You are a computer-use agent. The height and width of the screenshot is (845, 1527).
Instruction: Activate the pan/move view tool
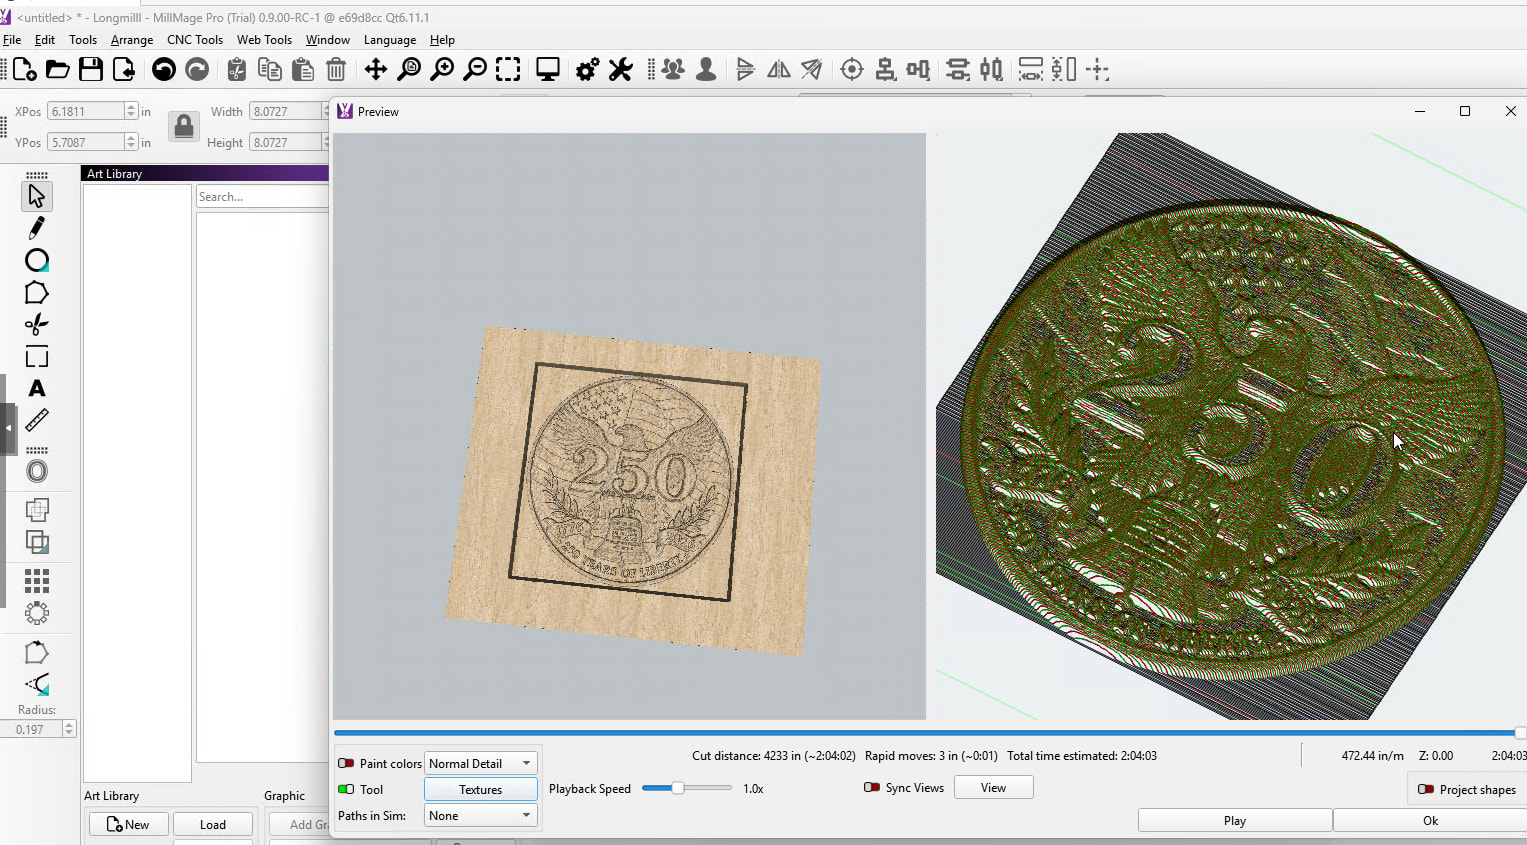(375, 69)
